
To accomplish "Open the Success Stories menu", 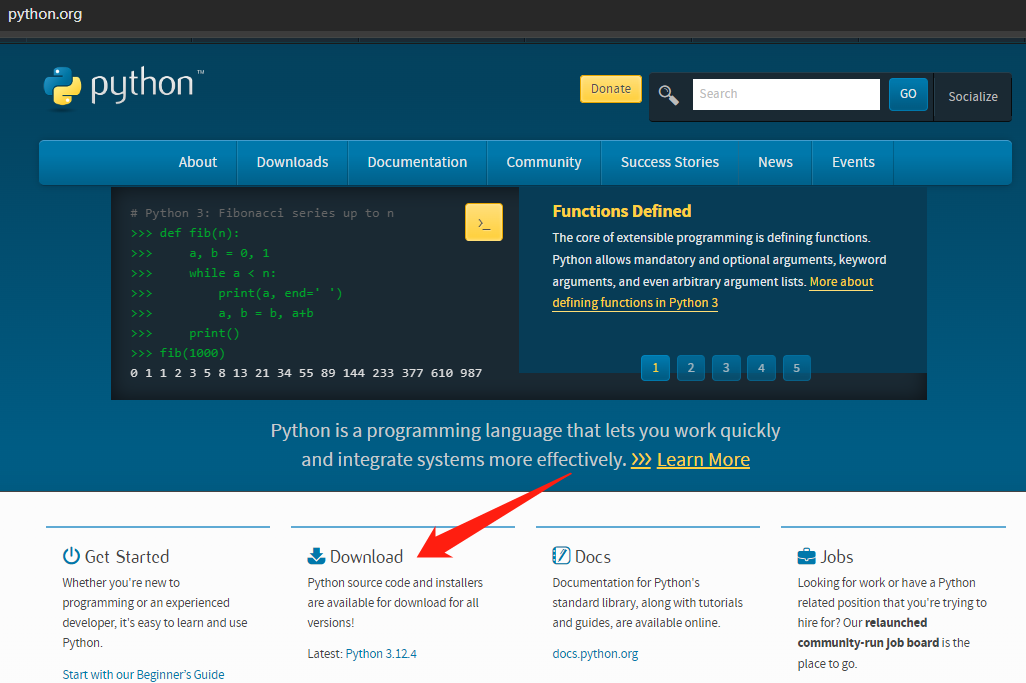I will [669, 162].
